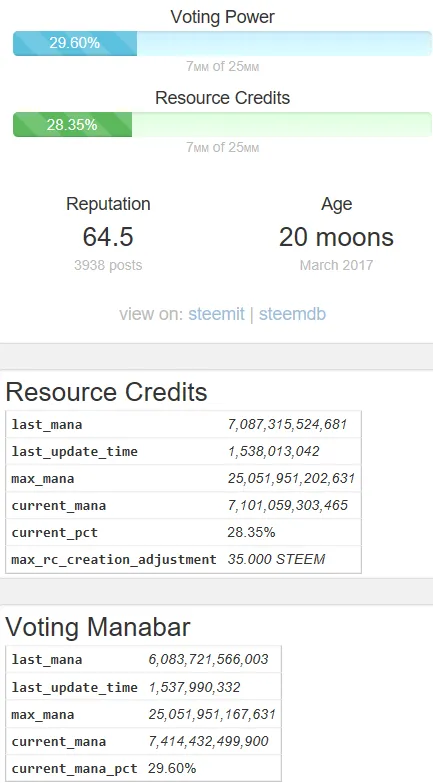
Task: Click the Voting Power title
Action: (x=223, y=17)
